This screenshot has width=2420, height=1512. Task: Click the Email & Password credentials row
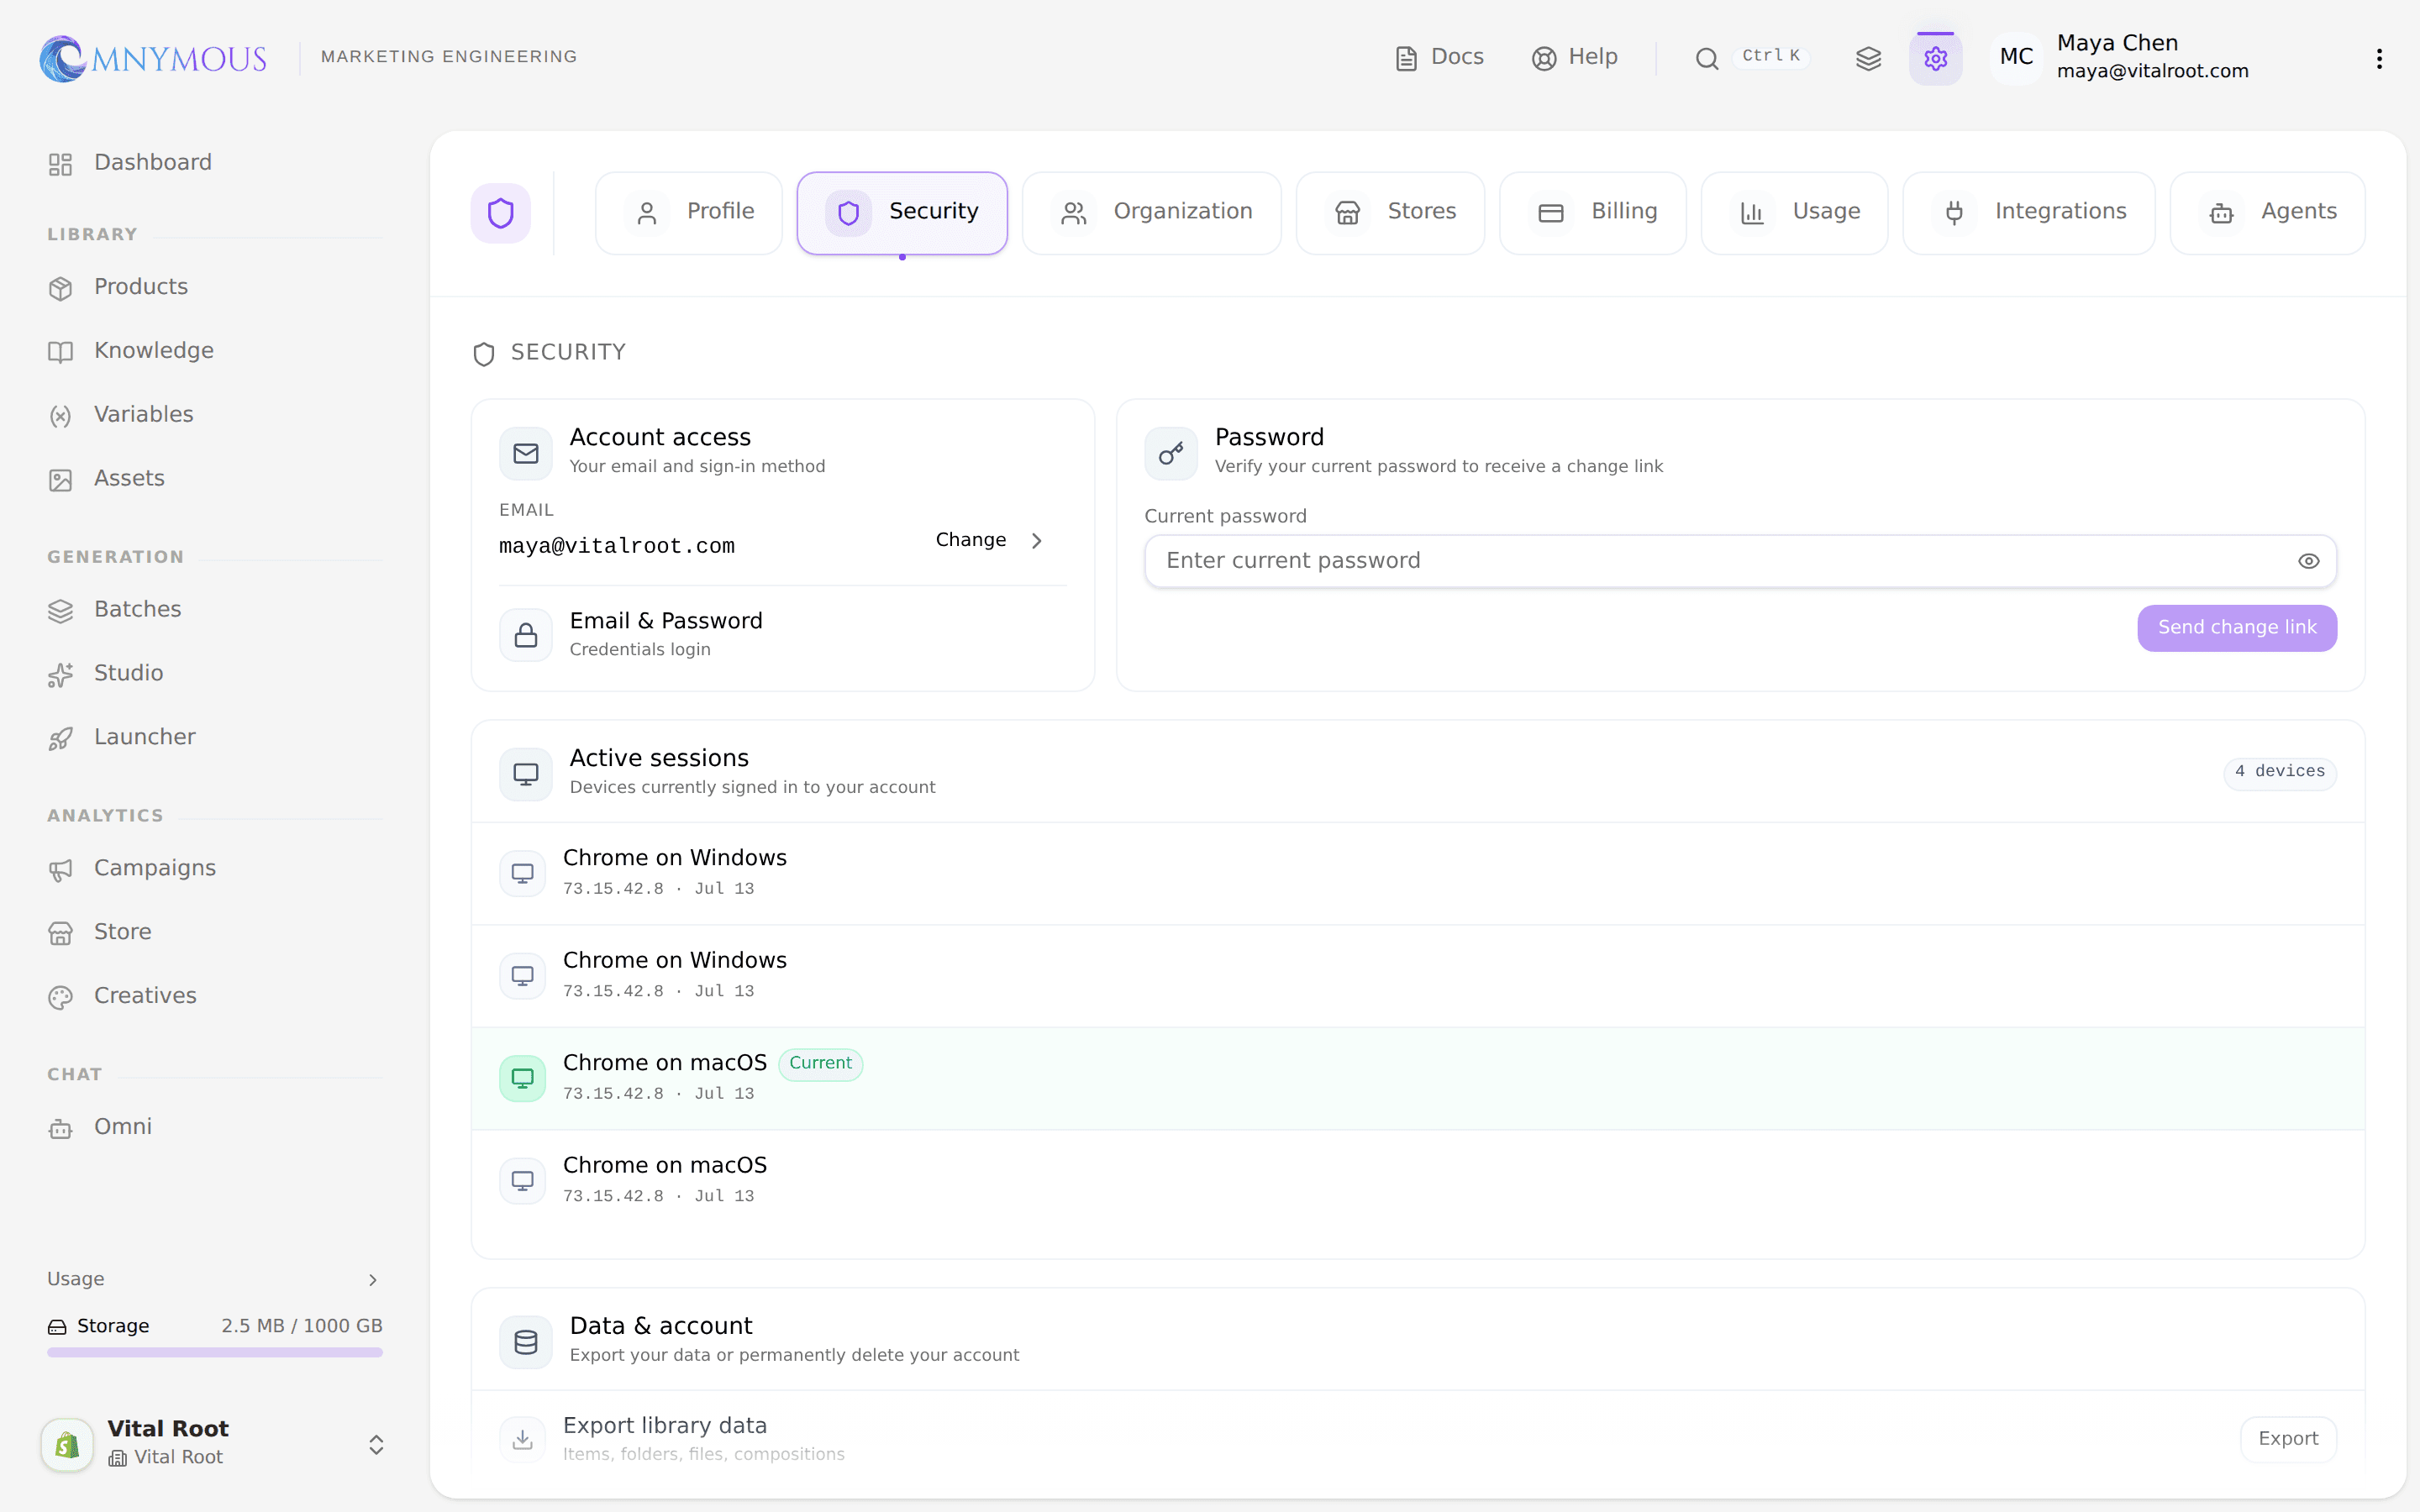point(783,635)
